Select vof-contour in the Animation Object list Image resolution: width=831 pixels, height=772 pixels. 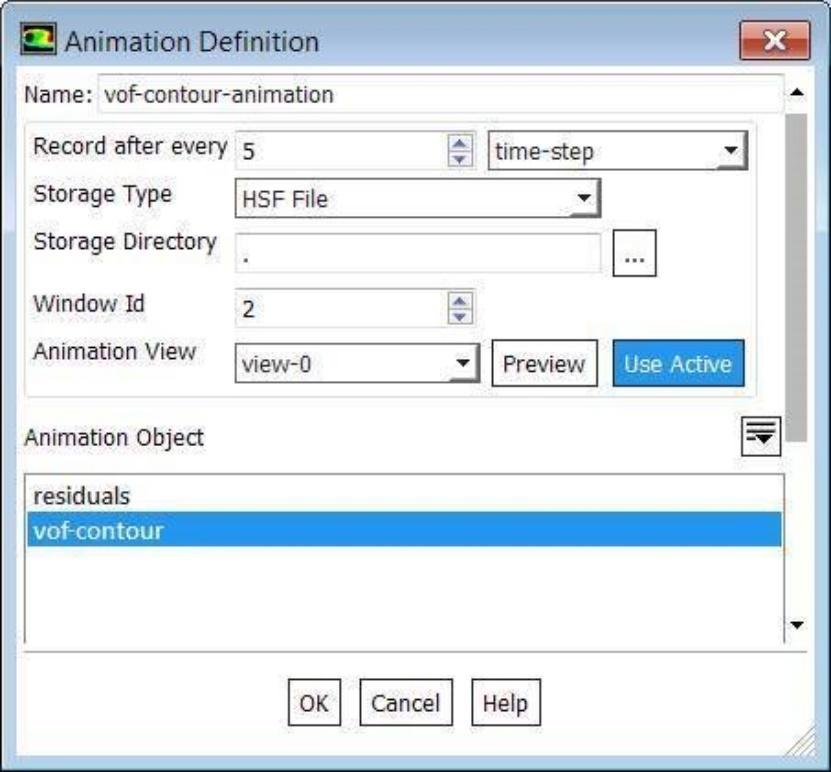(404, 529)
